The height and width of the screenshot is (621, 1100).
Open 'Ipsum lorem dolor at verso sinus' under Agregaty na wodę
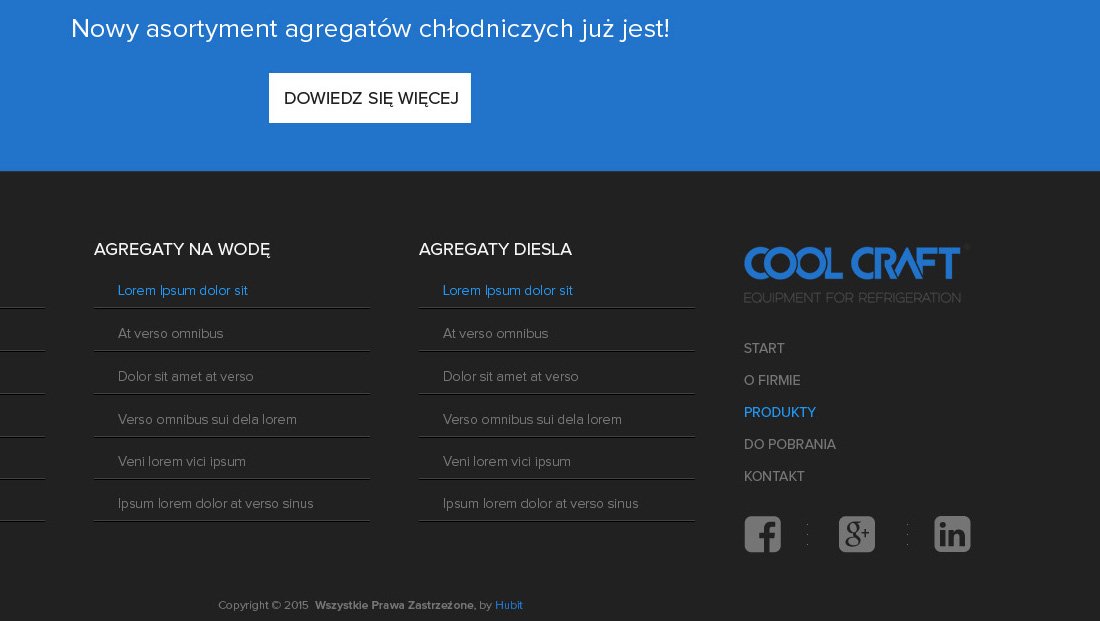click(x=215, y=503)
